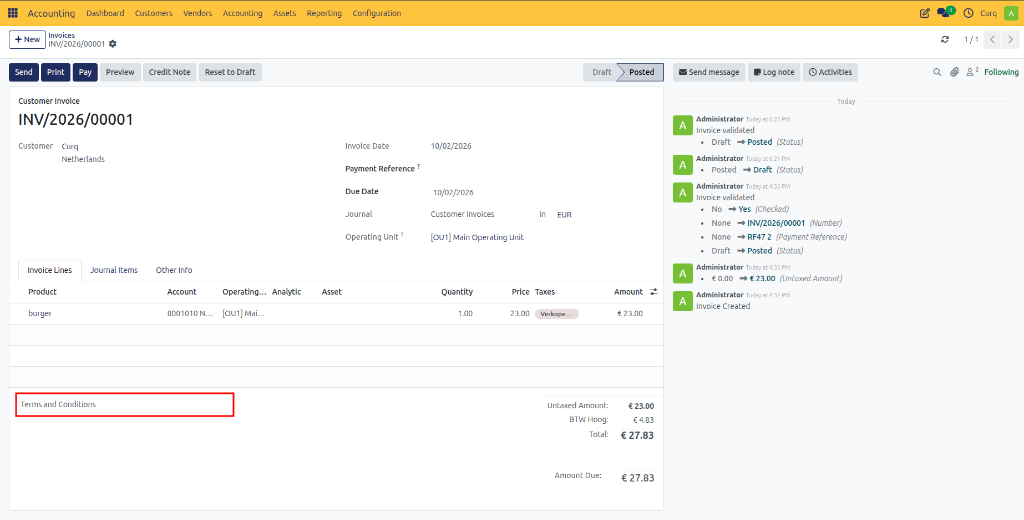This screenshot has height=520, width=1024.
Task: Select the Posted status stage
Action: tap(641, 72)
